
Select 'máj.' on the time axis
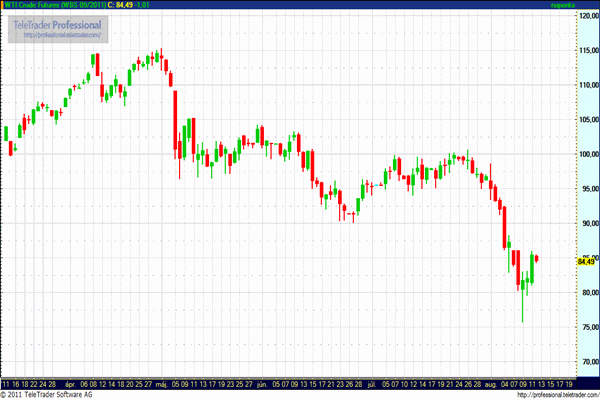click(x=159, y=382)
